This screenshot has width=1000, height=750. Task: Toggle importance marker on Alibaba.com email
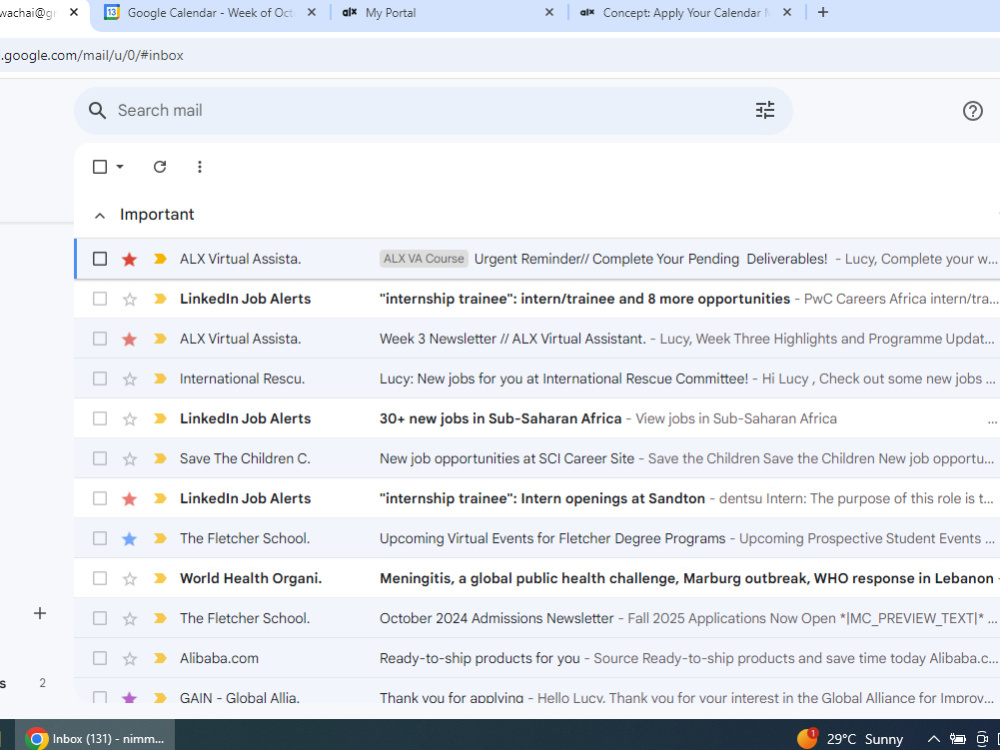click(x=160, y=658)
